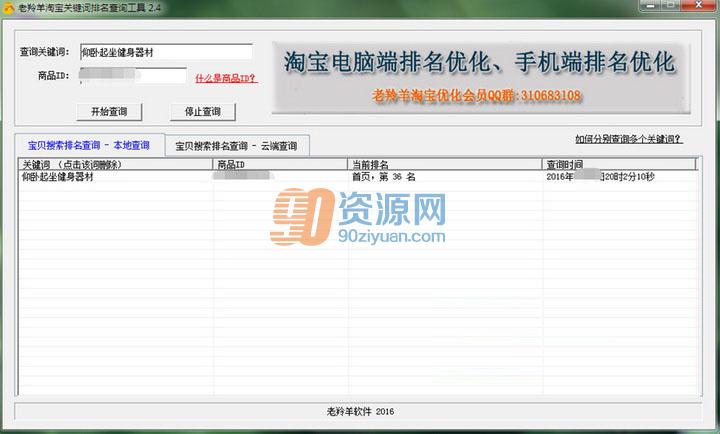Switch to 宝贝搜索排名查询 - 云端查询 tab

coord(236,146)
